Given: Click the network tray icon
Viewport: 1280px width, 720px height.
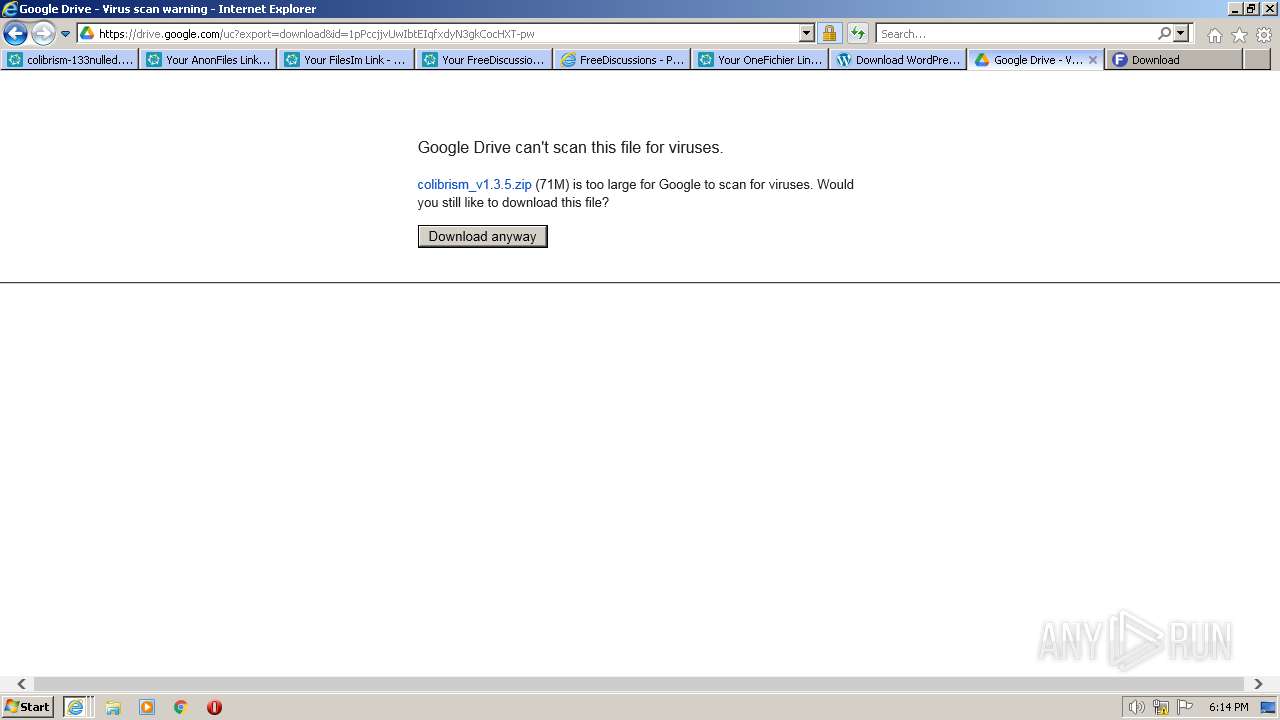Looking at the screenshot, I should tap(1161, 707).
